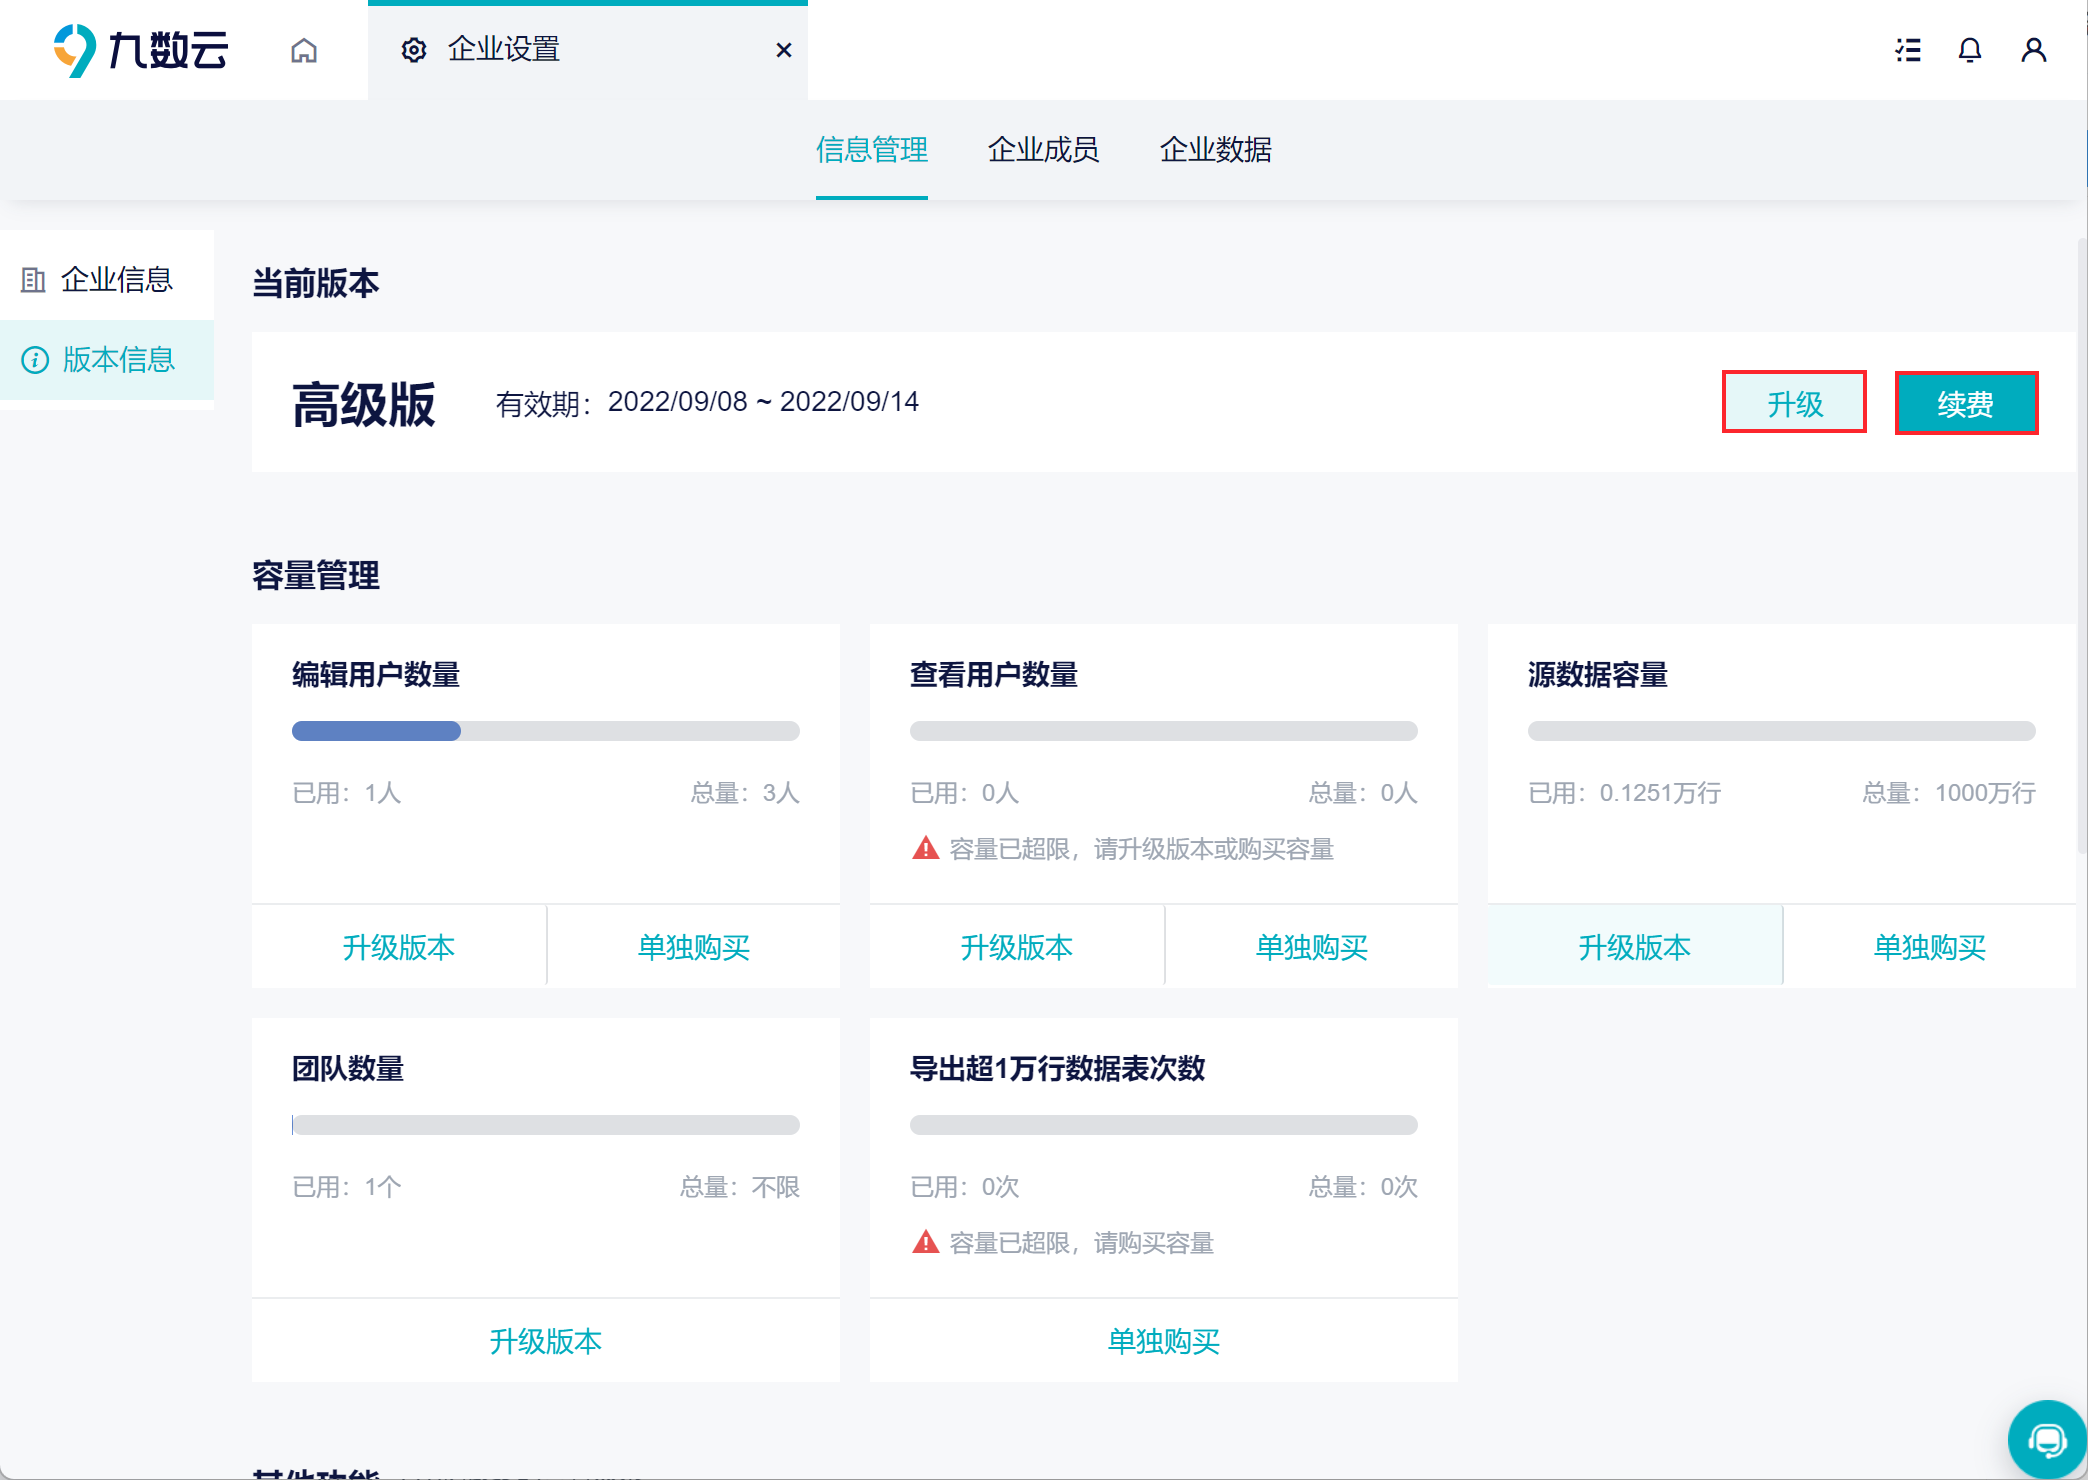Viewport: 2088px width, 1480px height.
Task: Click 升级版本 under 团队数量
Action: pyautogui.click(x=545, y=1340)
